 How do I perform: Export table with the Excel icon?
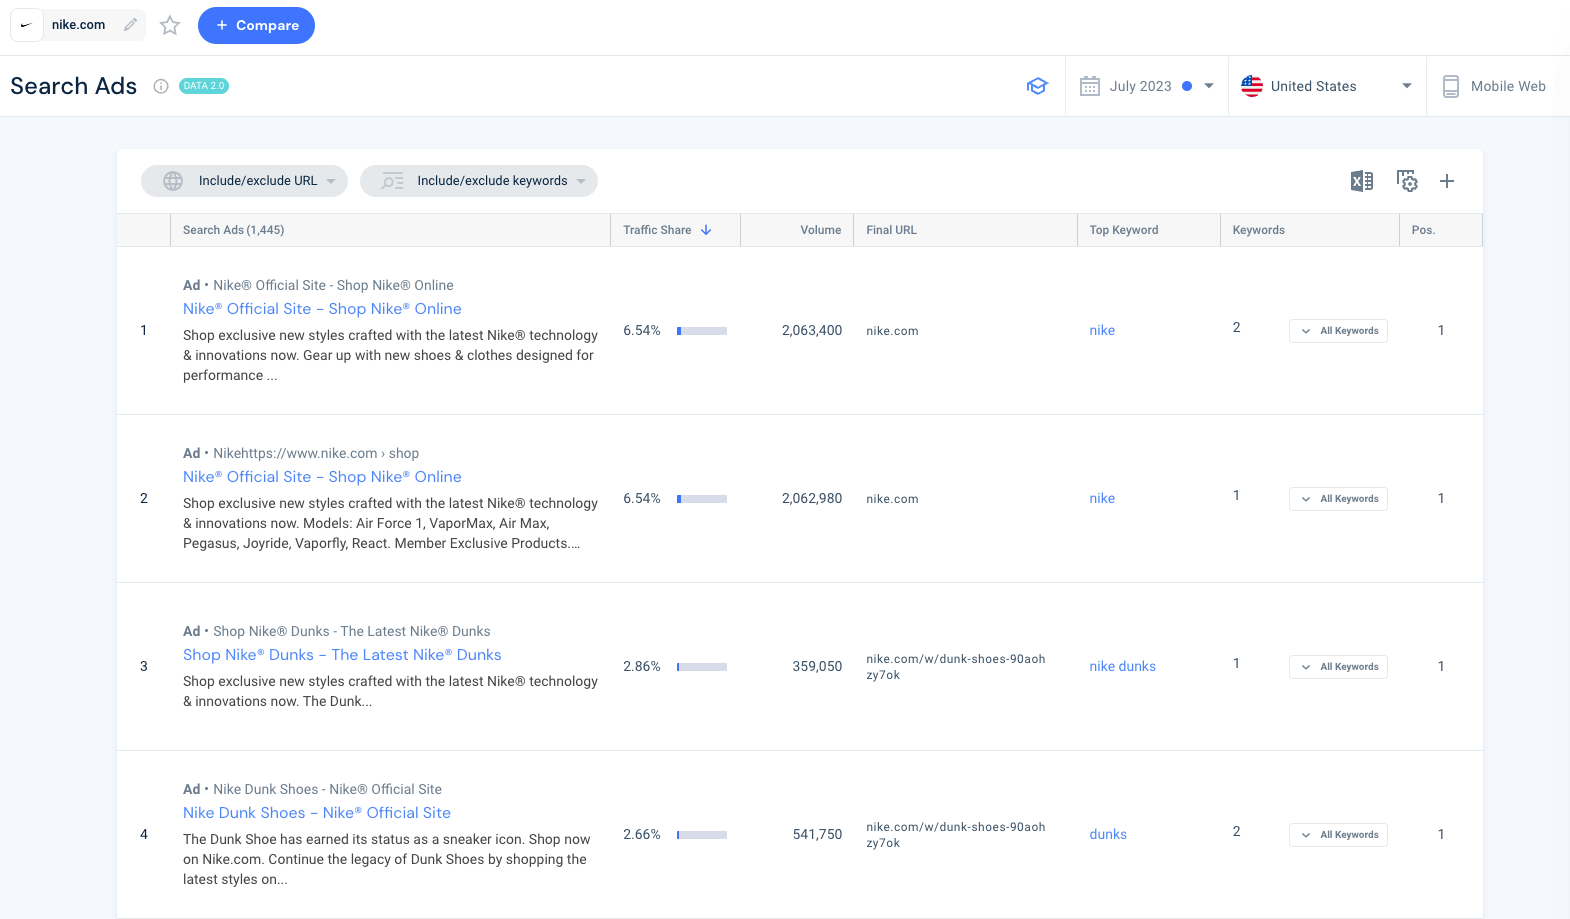pos(1361,181)
